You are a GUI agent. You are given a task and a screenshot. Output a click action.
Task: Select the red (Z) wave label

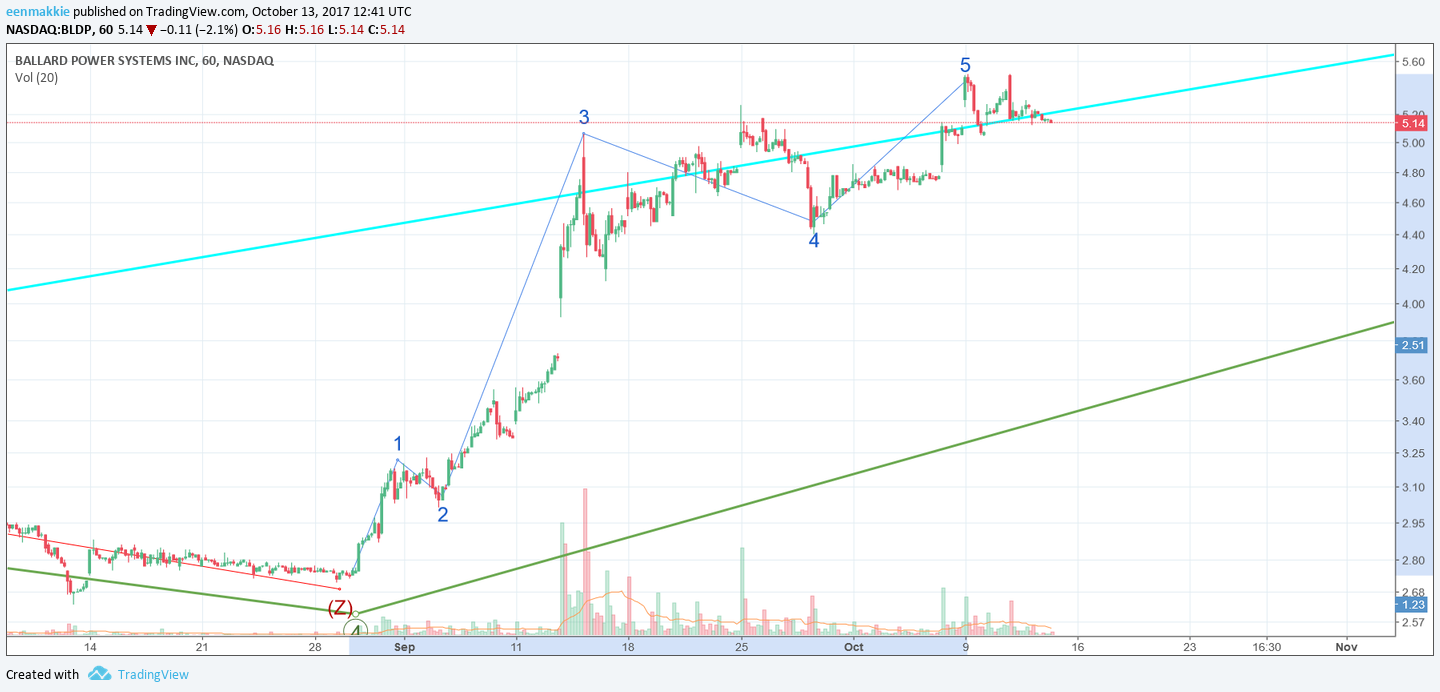tap(340, 606)
